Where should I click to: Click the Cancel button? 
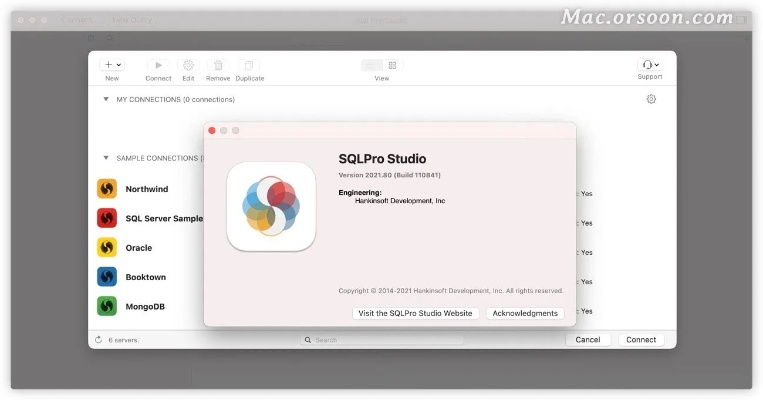tap(588, 340)
